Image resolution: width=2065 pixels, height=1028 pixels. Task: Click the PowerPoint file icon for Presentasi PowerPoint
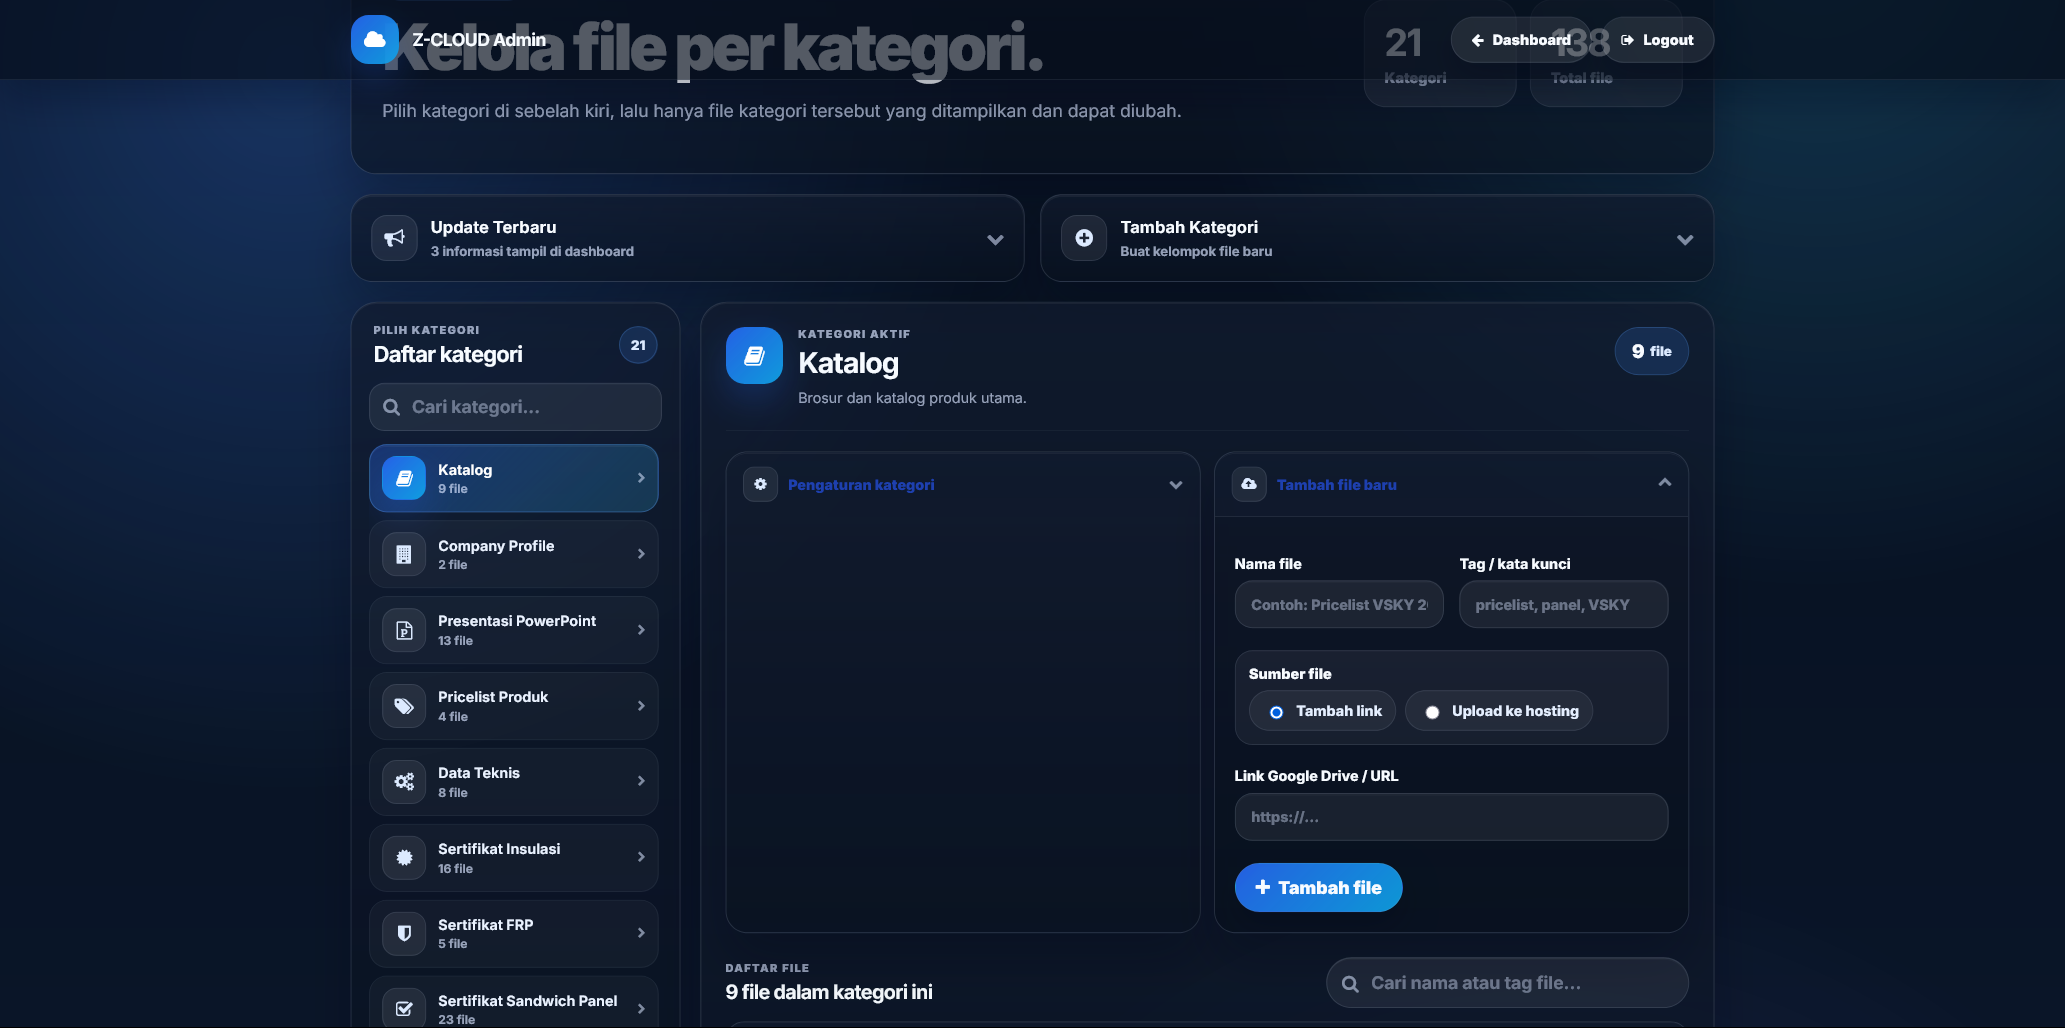click(x=404, y=630)
